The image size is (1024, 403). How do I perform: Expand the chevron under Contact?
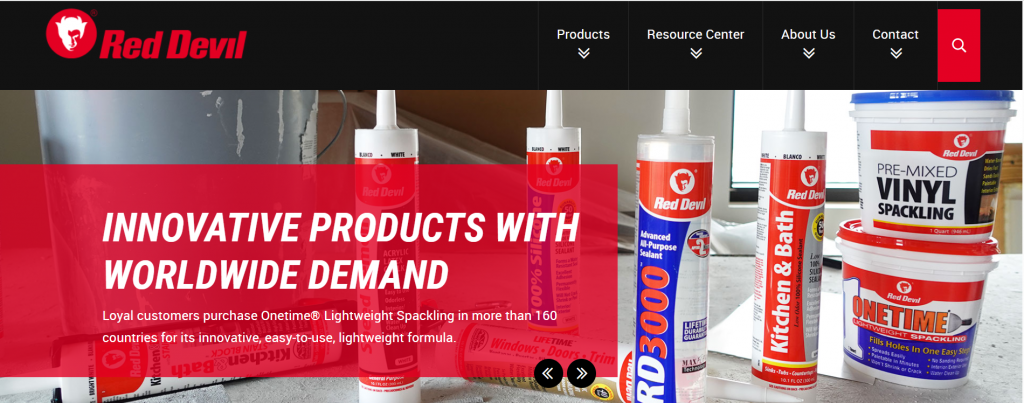click(x=896, y=54)
